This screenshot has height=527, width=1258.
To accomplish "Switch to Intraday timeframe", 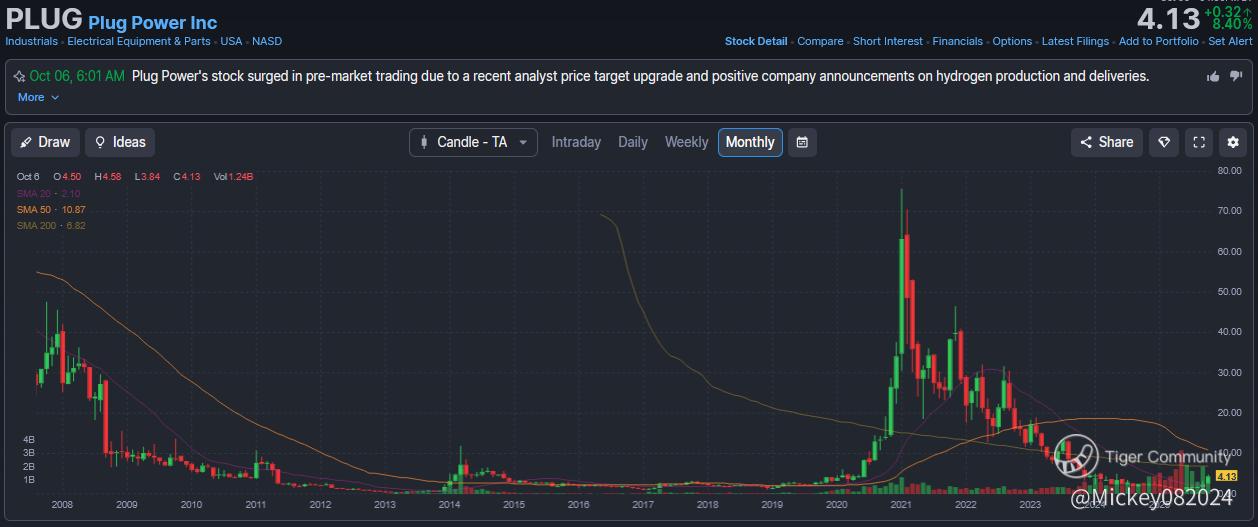I will click(x=576, y=142).
